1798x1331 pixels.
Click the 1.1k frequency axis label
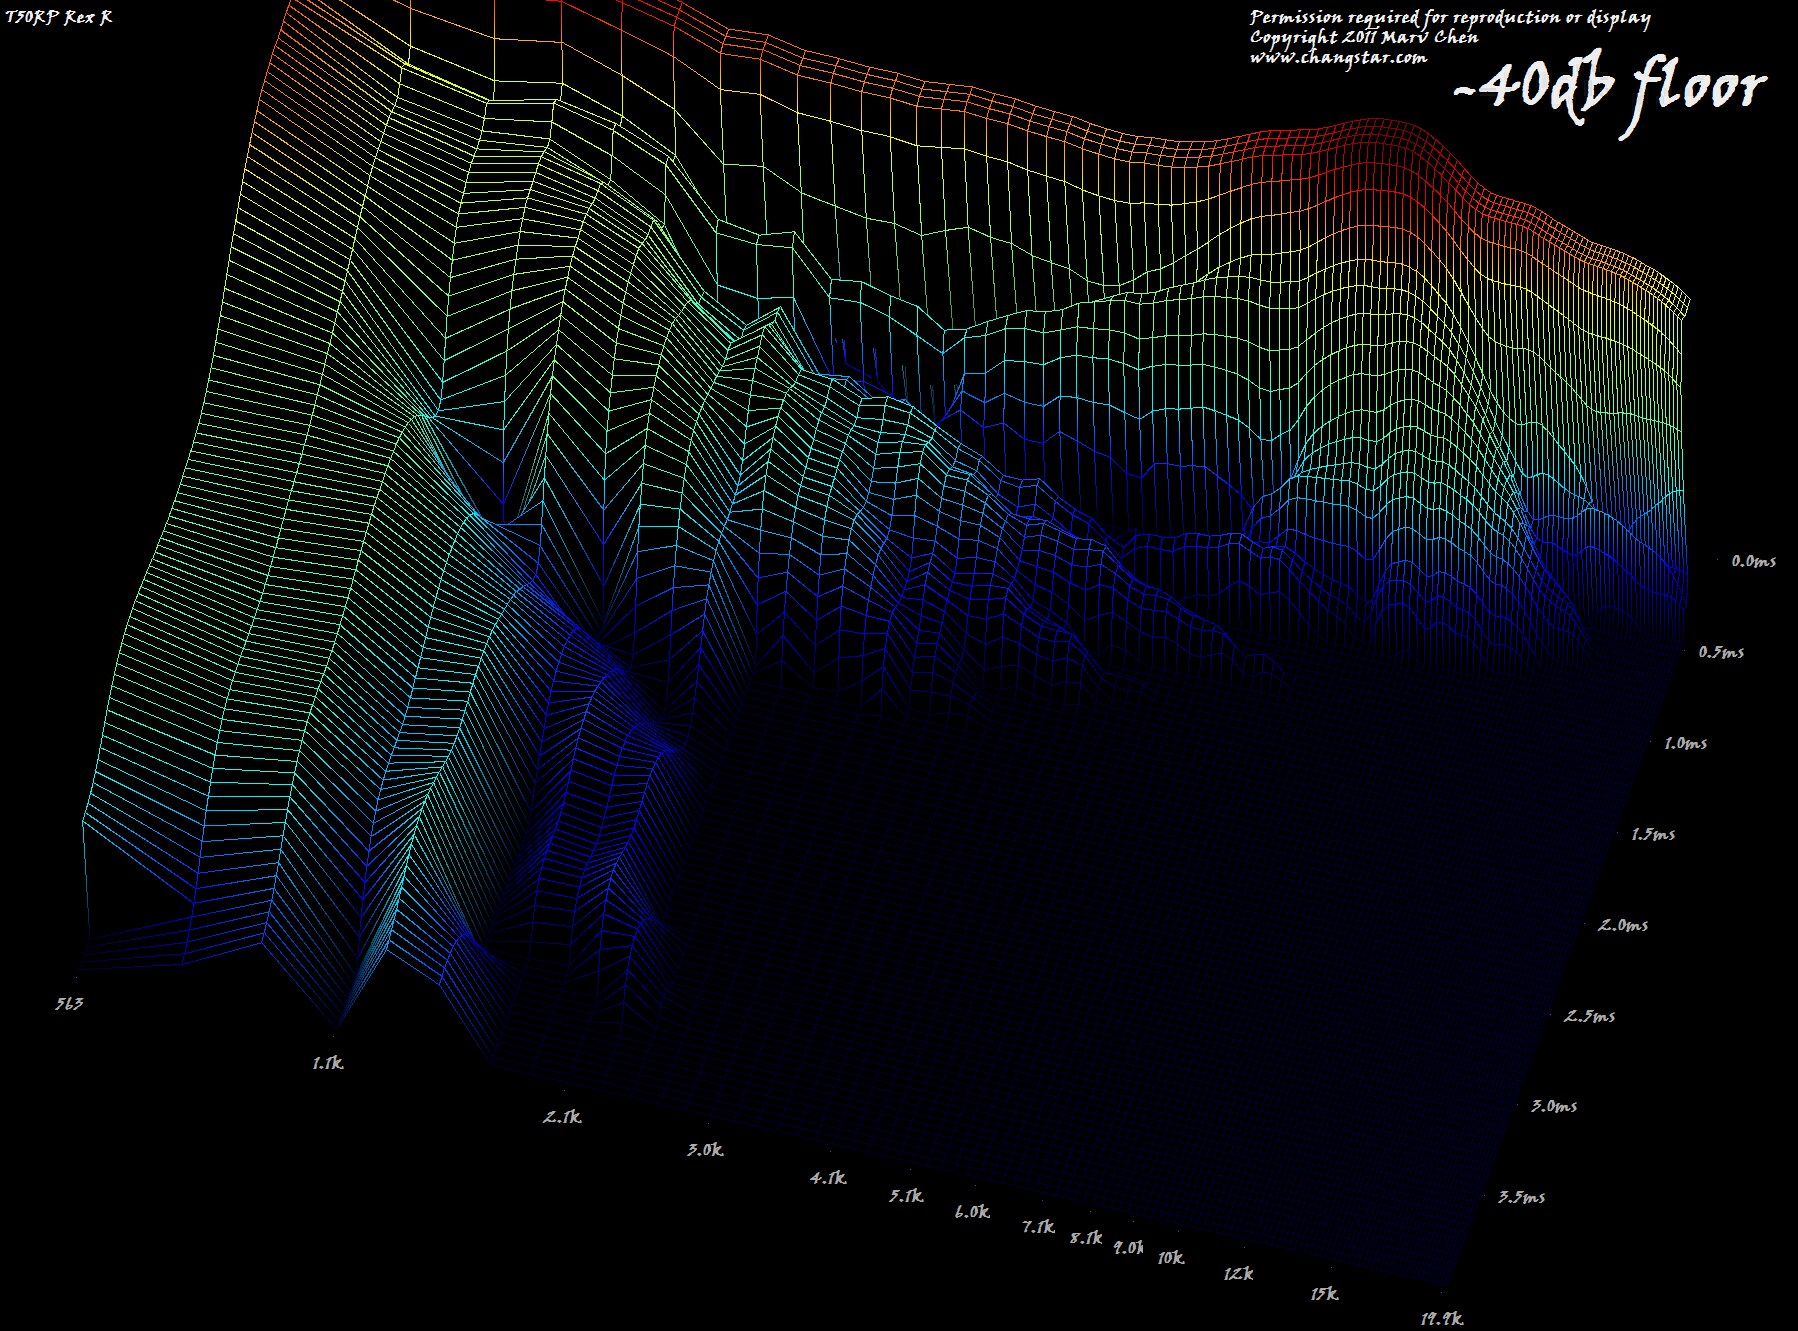328,1063
